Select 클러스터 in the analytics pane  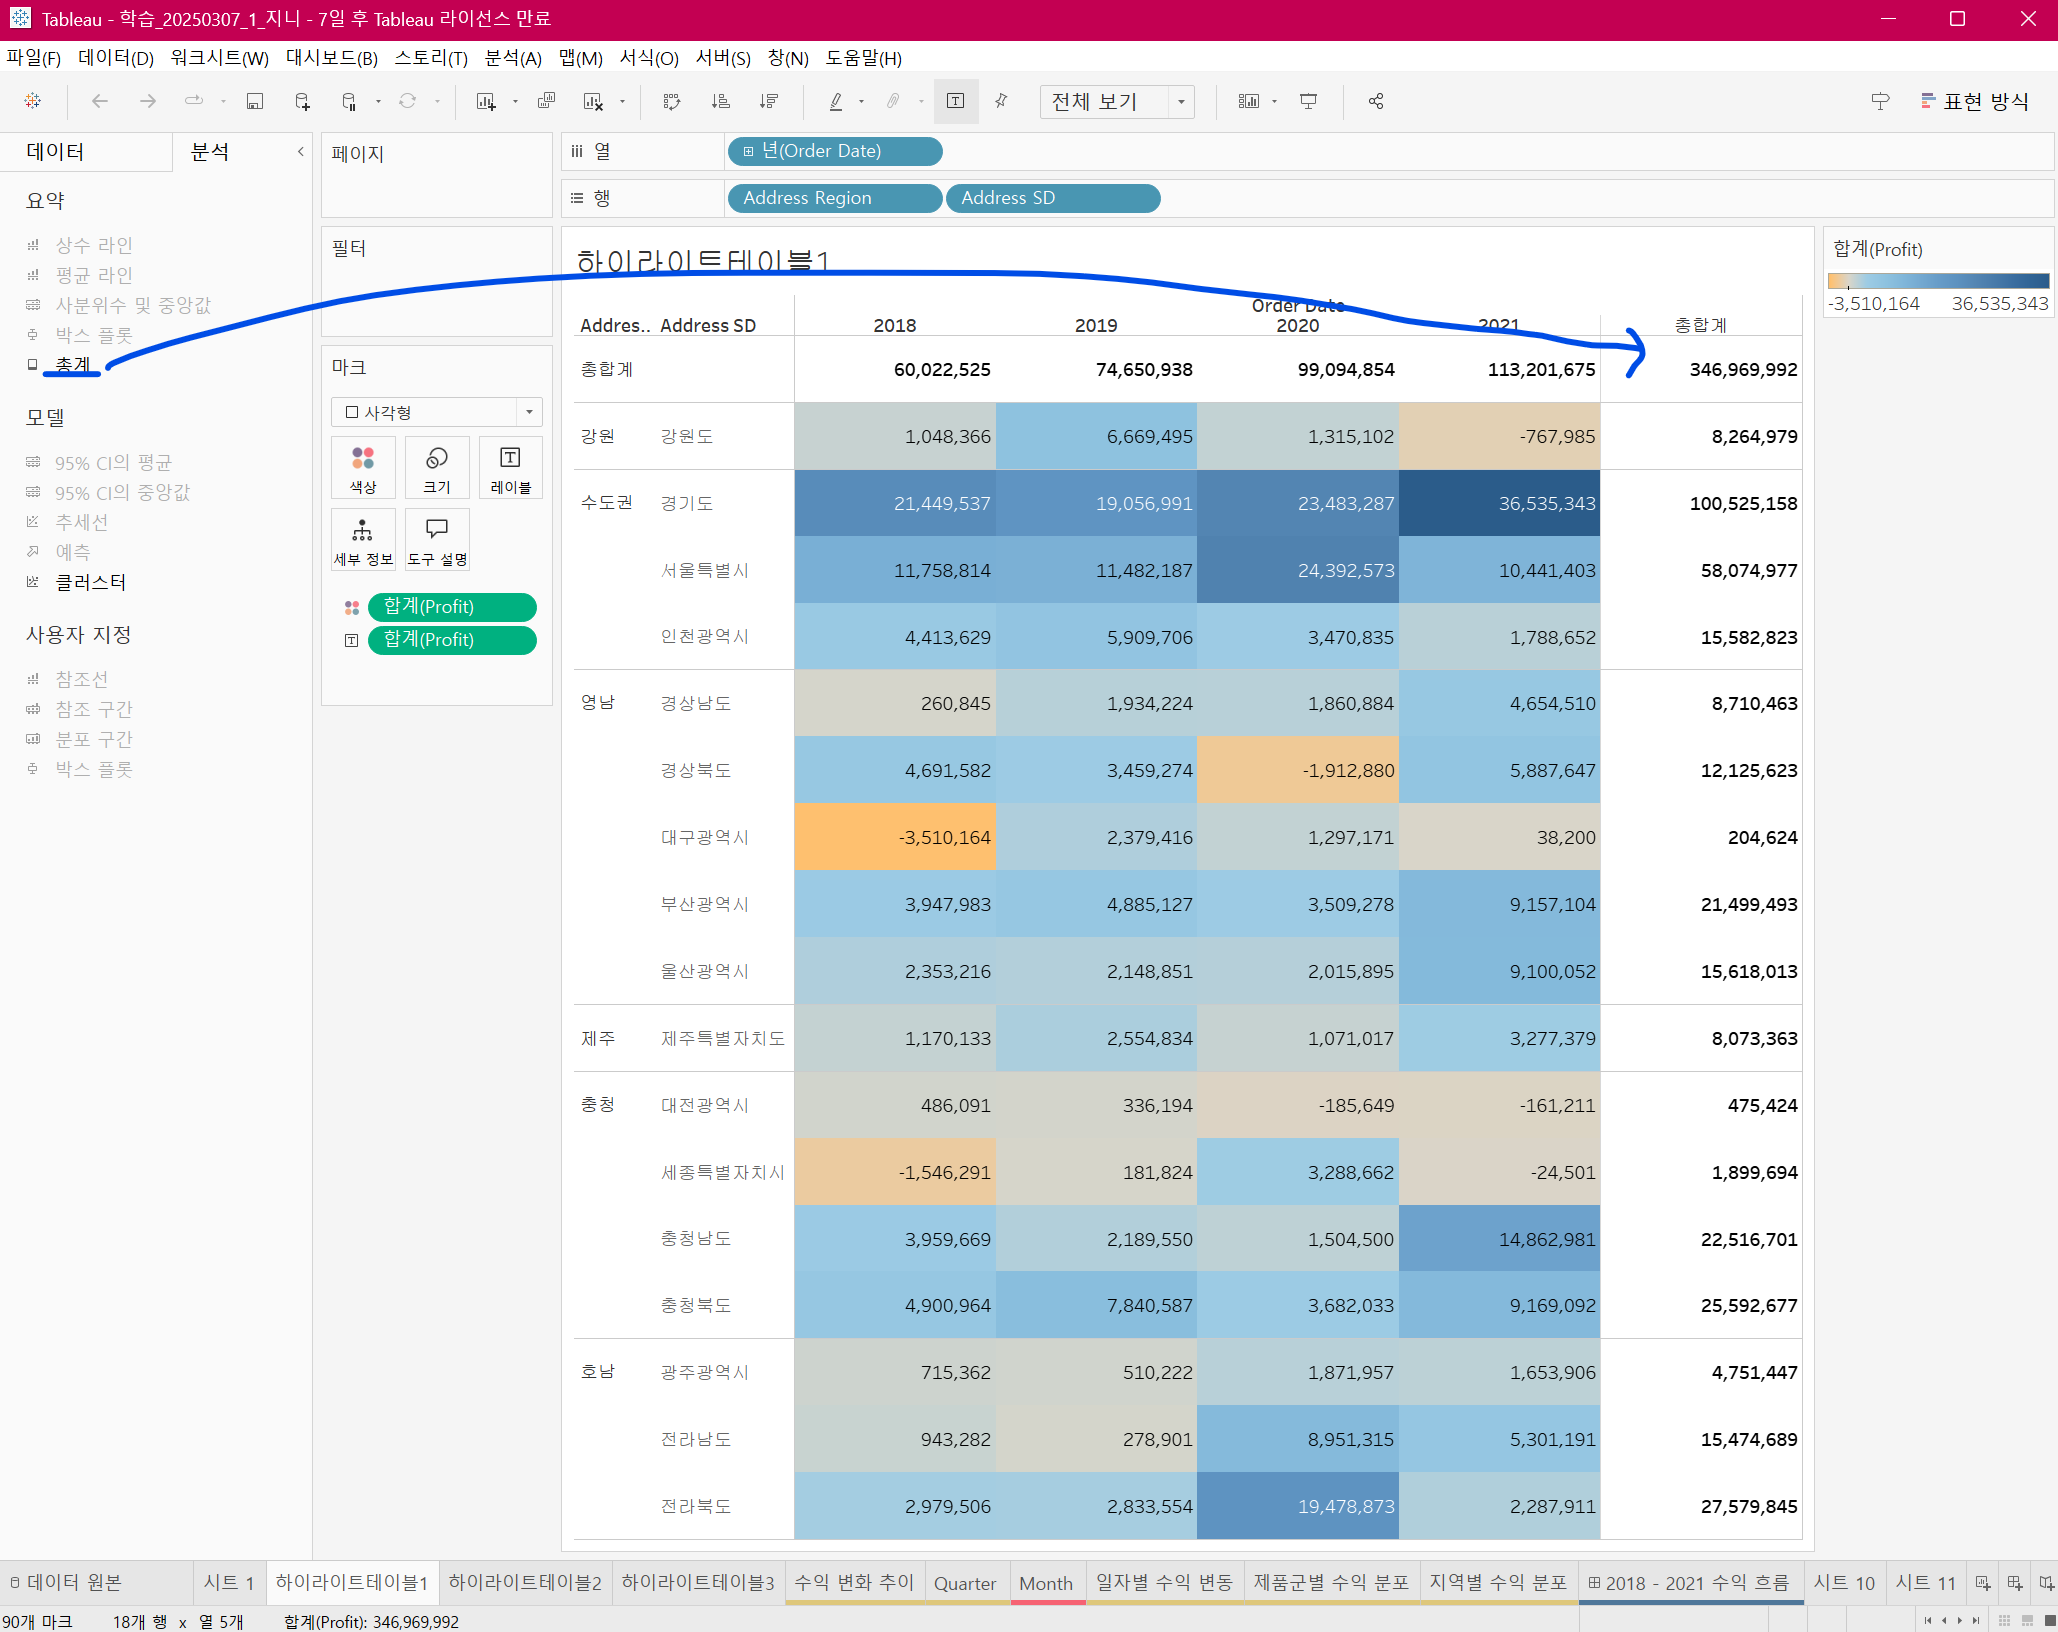(90, 582)
